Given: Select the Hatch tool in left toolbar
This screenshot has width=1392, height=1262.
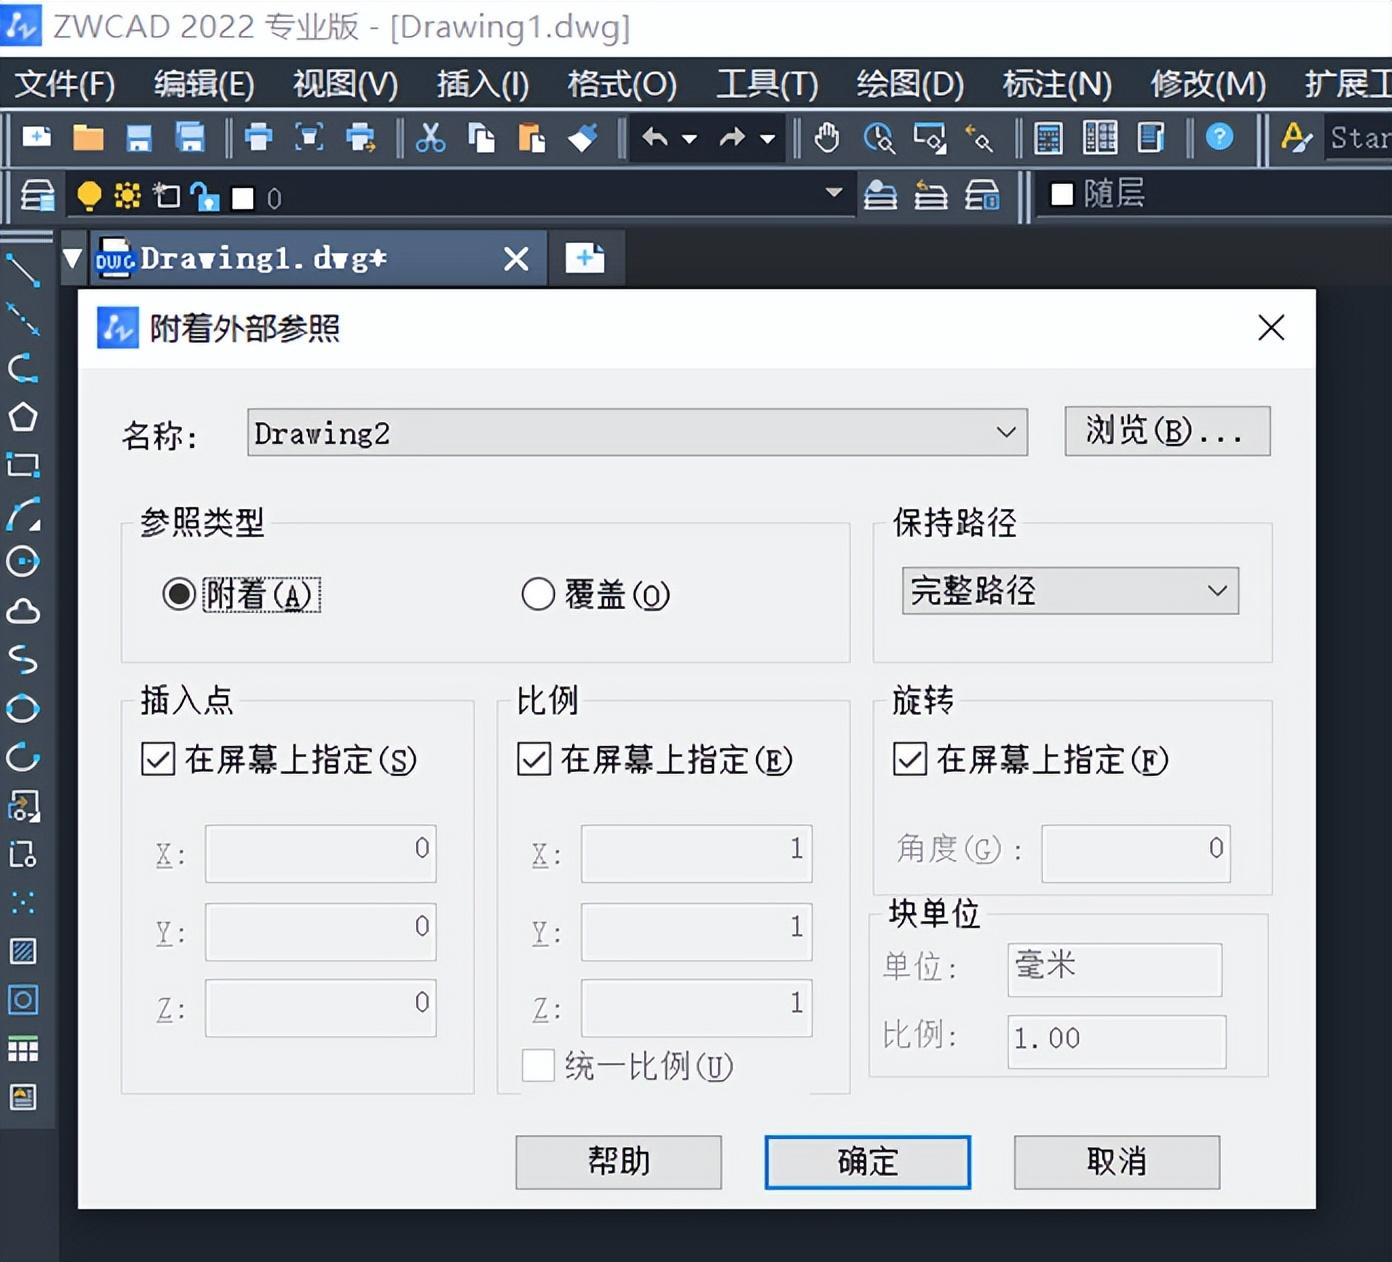Looking at the screenshot, I should tap(23, 951).
